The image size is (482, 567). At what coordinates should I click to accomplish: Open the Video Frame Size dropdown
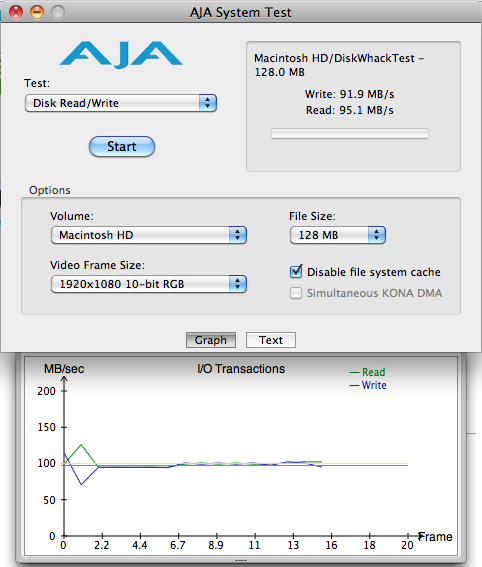click(149, 284)
